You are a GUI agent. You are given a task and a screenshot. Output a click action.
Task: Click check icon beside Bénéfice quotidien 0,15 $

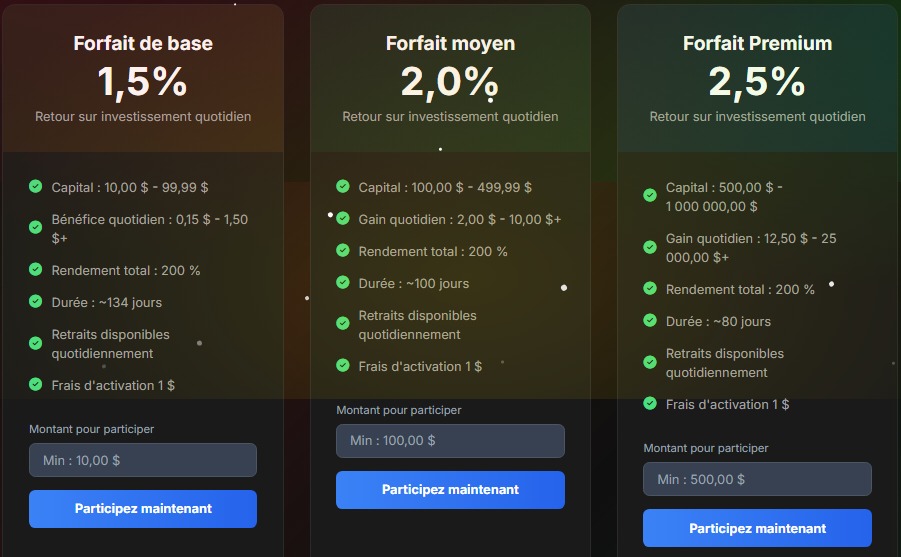pos(36,228)
